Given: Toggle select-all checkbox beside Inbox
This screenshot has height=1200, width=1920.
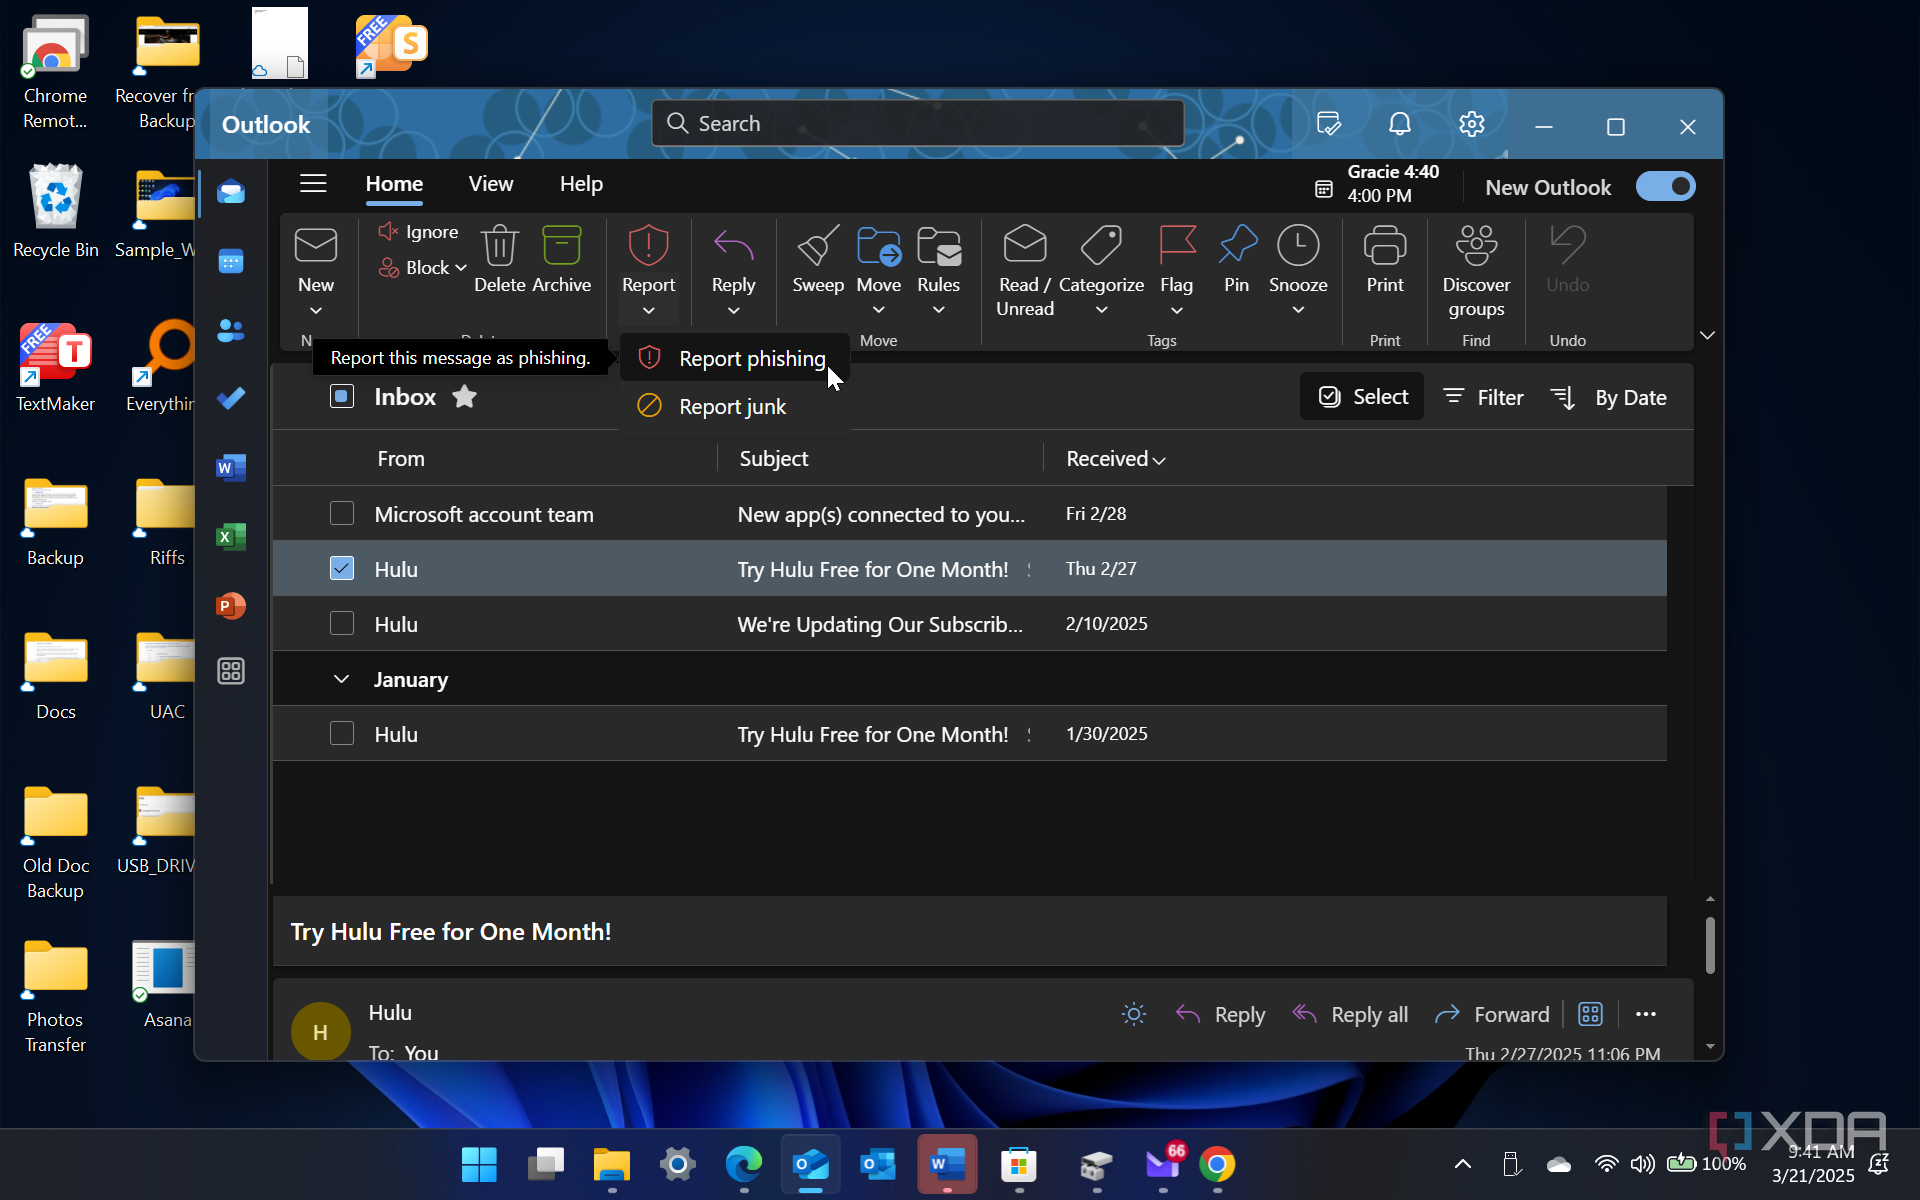Looking at the screenshot, I should click(342, 396).
